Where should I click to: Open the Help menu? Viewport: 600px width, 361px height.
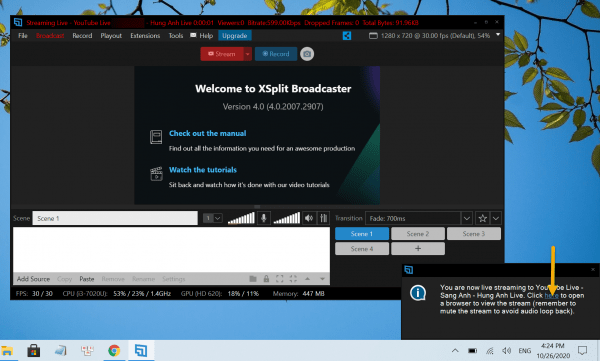206,36
